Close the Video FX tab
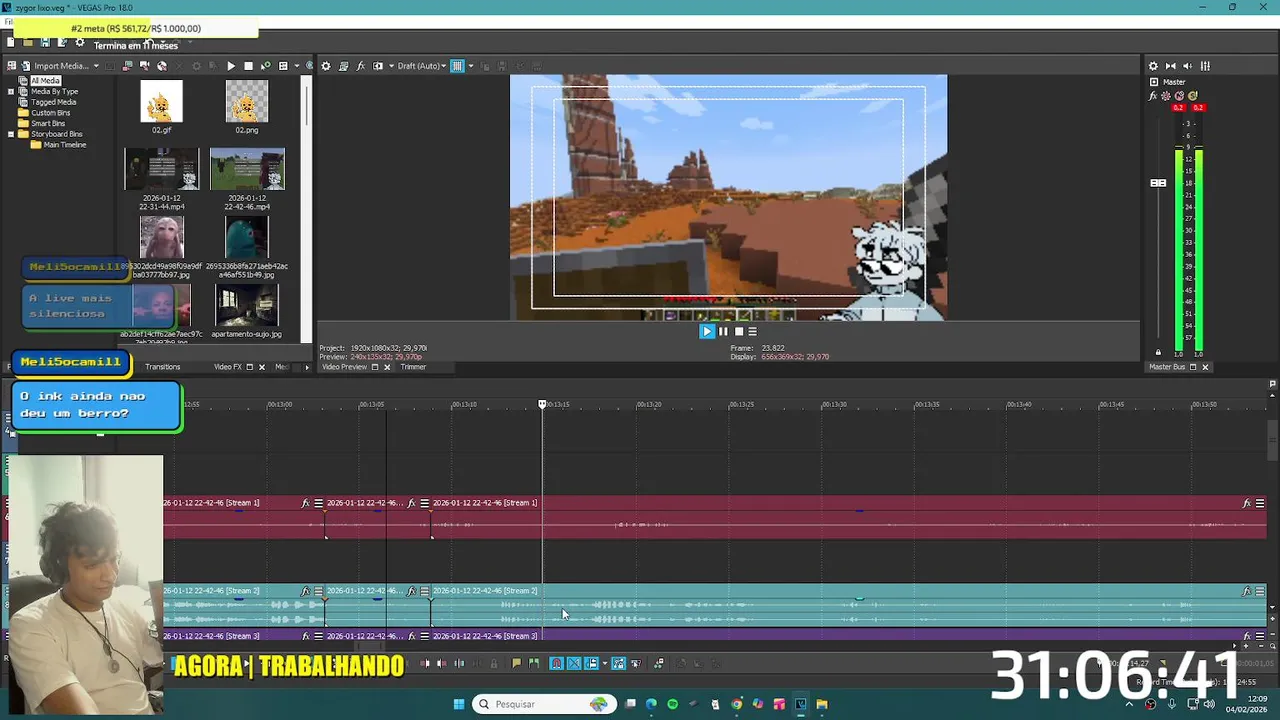Image resolution: width=1280 pixels, height=720 pixels. tap(262, 367)
